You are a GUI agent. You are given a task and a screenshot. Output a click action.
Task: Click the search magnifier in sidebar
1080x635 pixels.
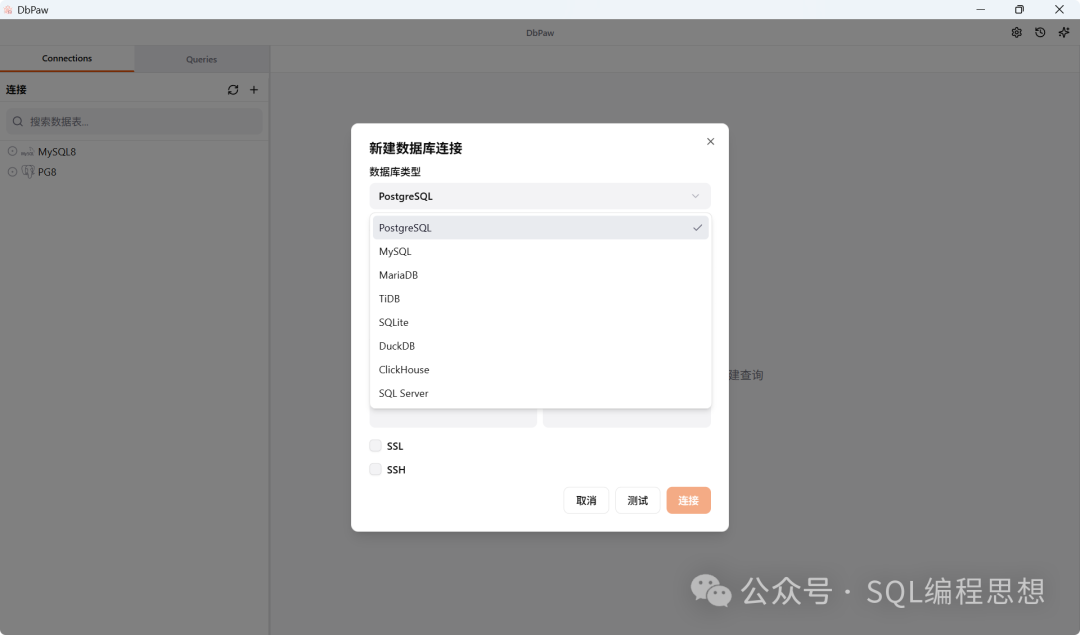coord(17,120)
